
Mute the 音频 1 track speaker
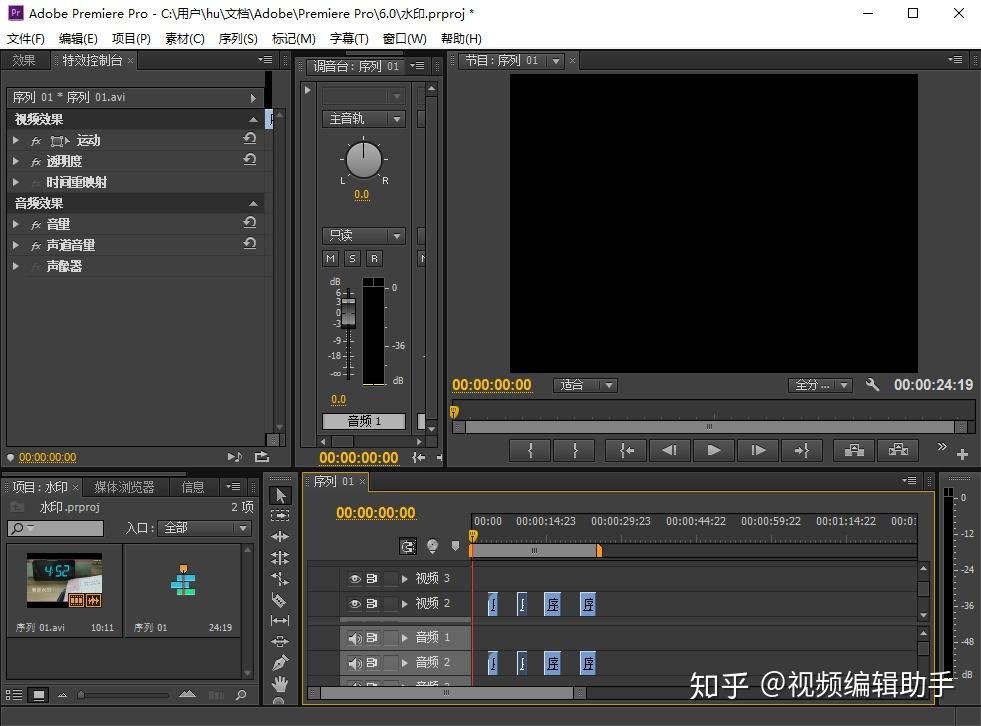355,638
